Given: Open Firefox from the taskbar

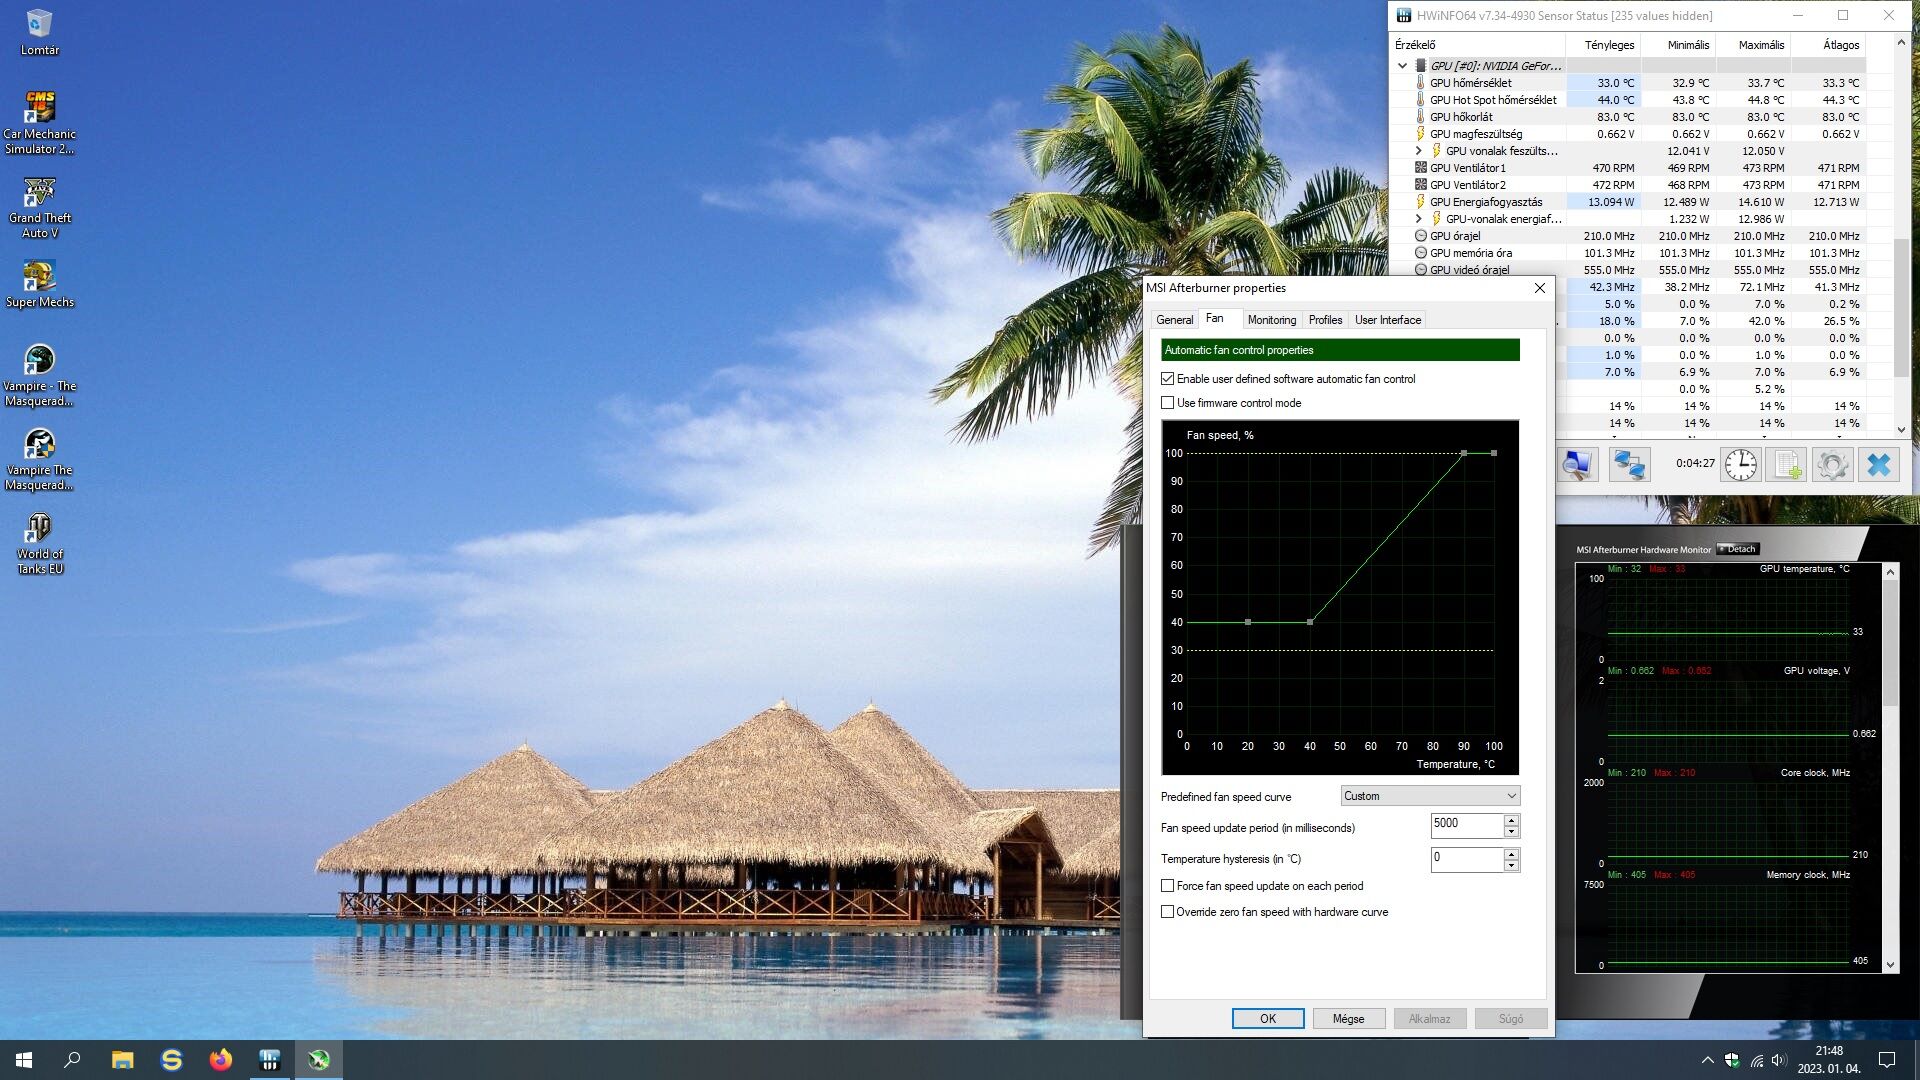Looking at the screenshot, I should coord(220,1060).
